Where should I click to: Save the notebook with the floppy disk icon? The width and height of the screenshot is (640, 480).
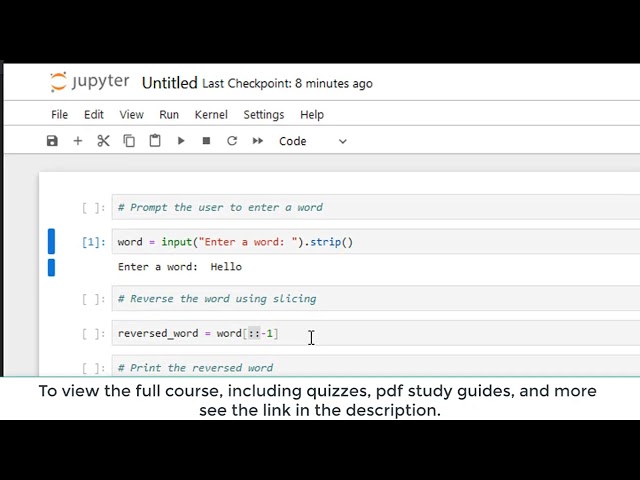pyautogui.click(x=52, y=141)
